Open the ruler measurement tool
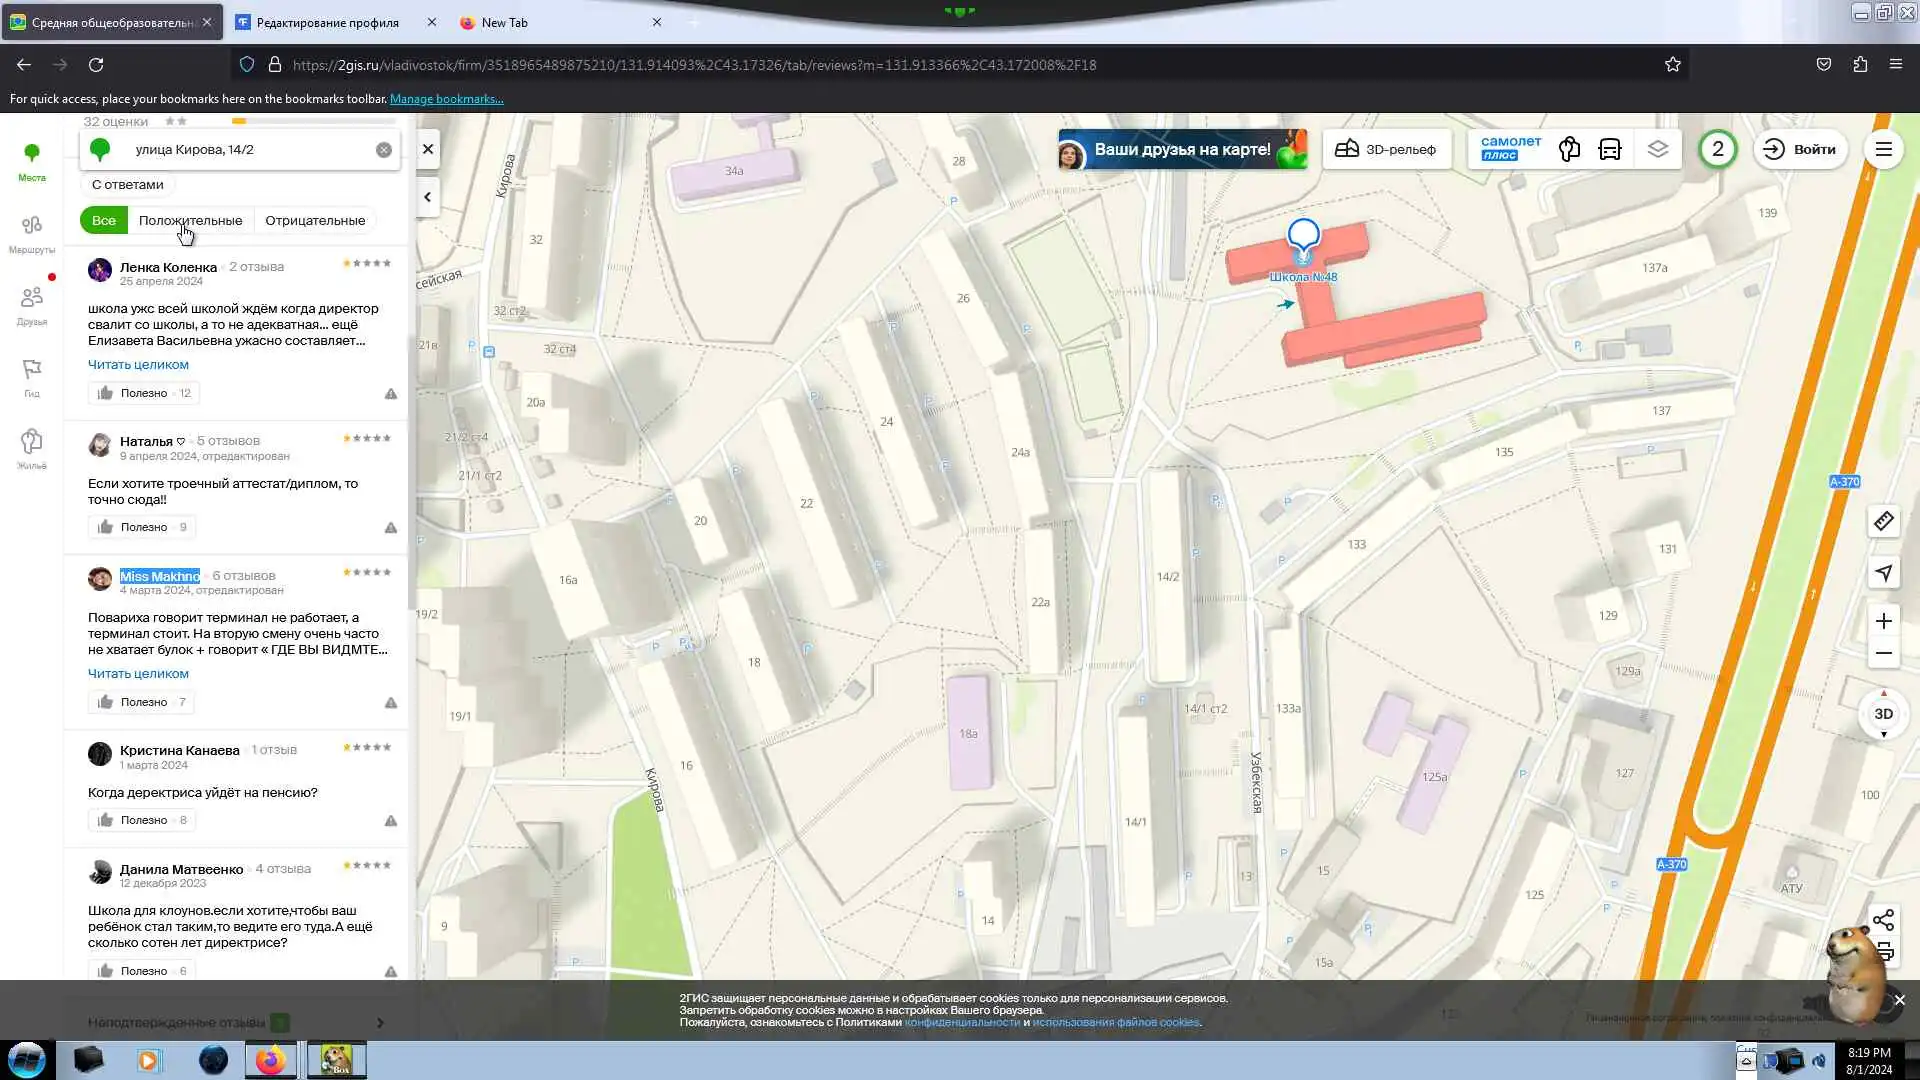 pos(1883,521)
